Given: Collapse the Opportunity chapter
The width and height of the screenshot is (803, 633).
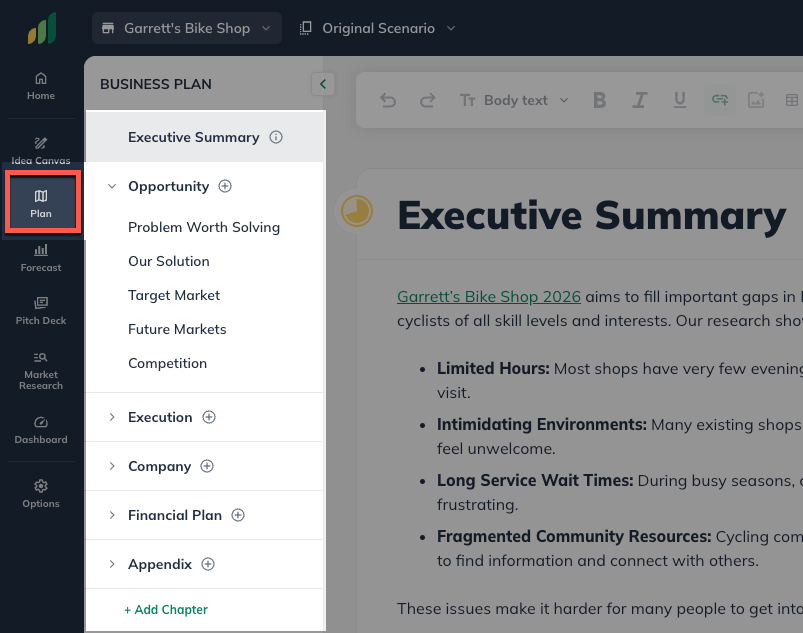Looking at the screenshot, I should coord(112,186).
